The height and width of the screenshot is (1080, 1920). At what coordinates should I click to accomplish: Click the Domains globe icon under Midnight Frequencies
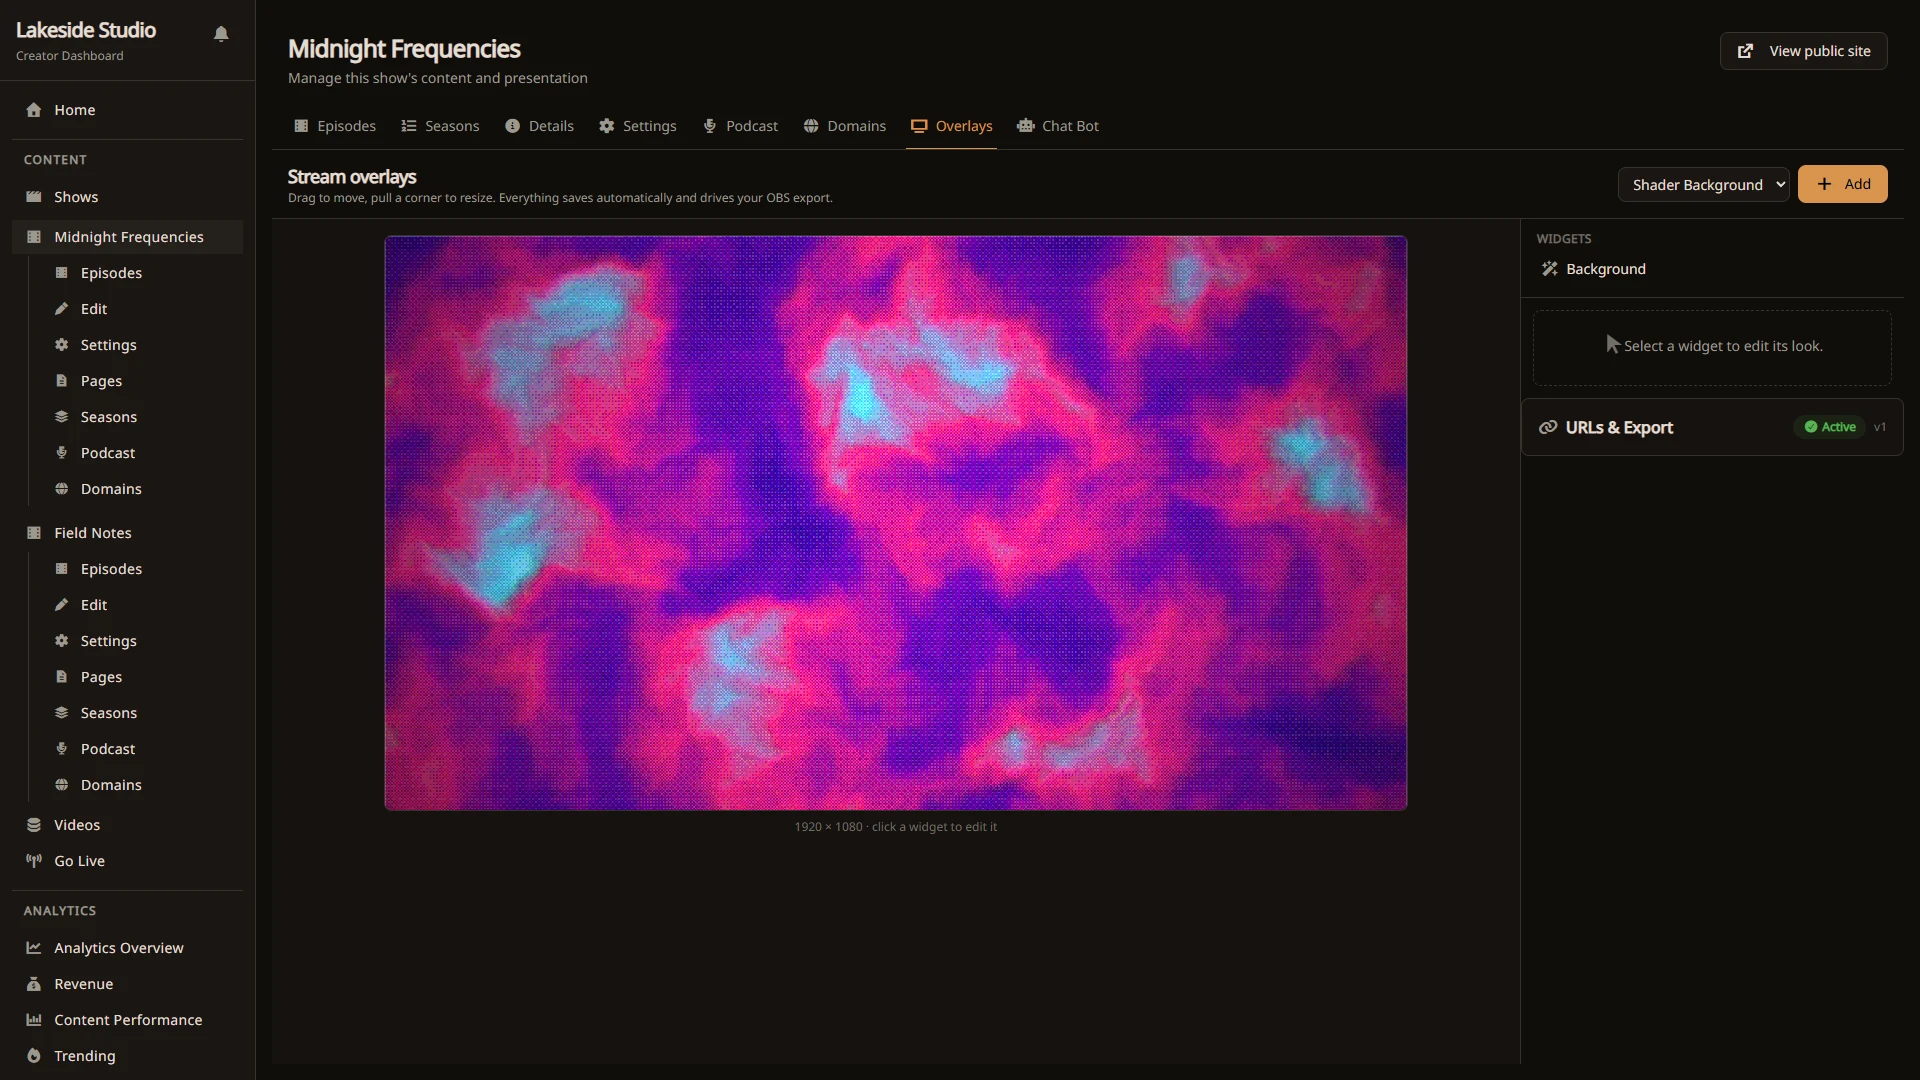click(x=61, y=489)
